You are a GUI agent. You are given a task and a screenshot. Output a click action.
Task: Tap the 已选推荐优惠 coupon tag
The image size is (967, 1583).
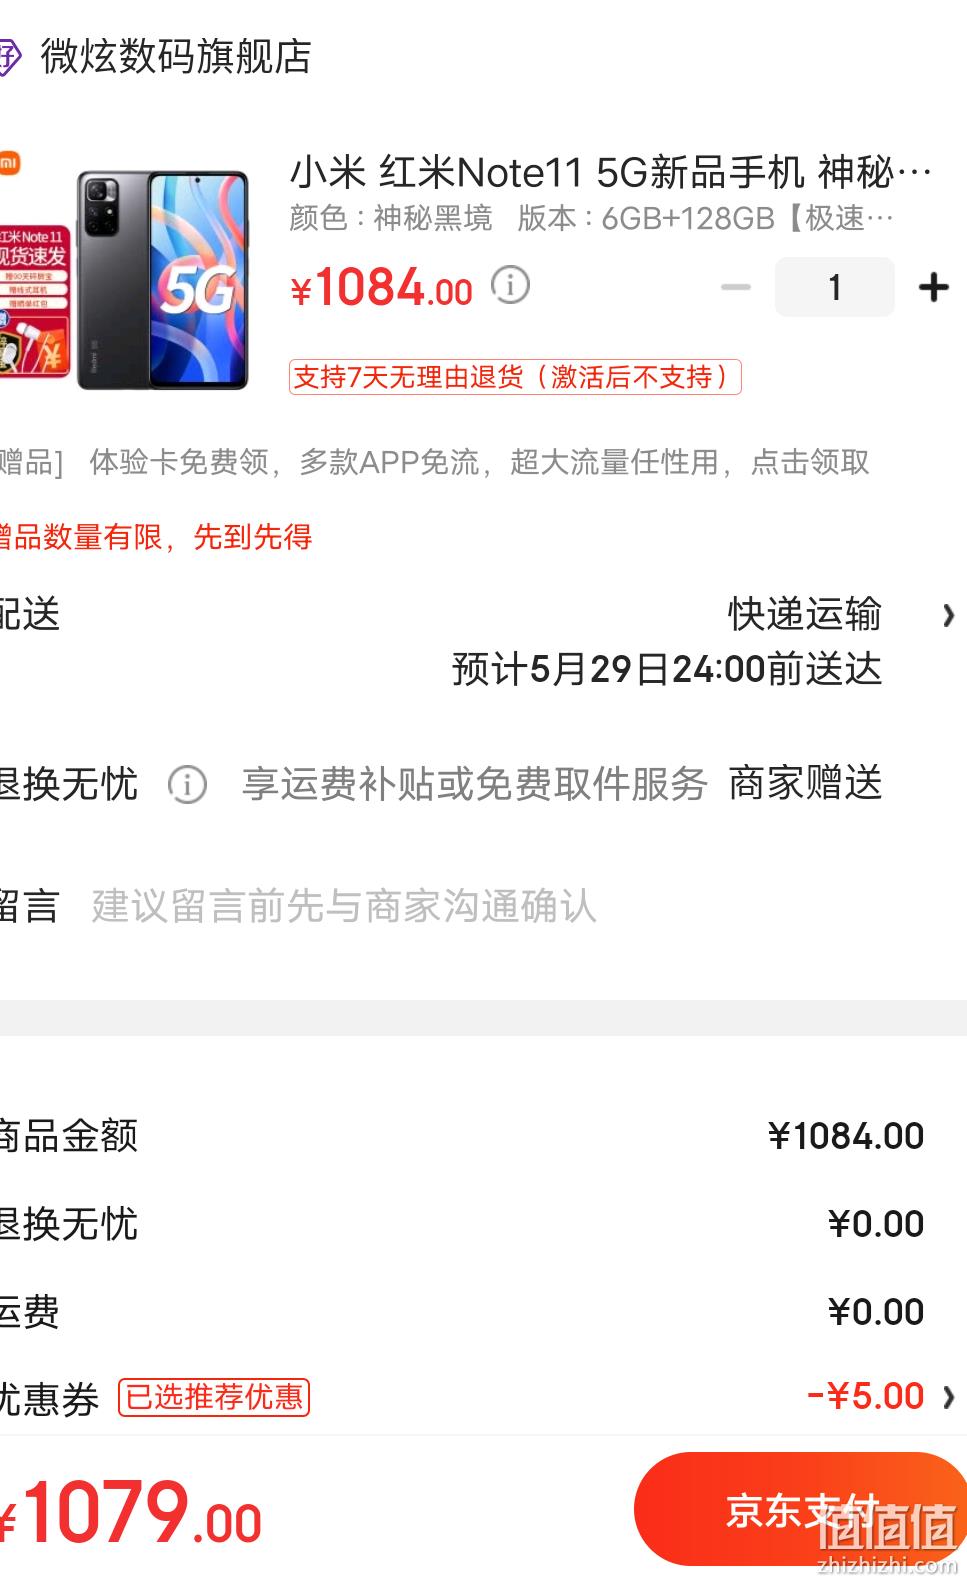214,1396
